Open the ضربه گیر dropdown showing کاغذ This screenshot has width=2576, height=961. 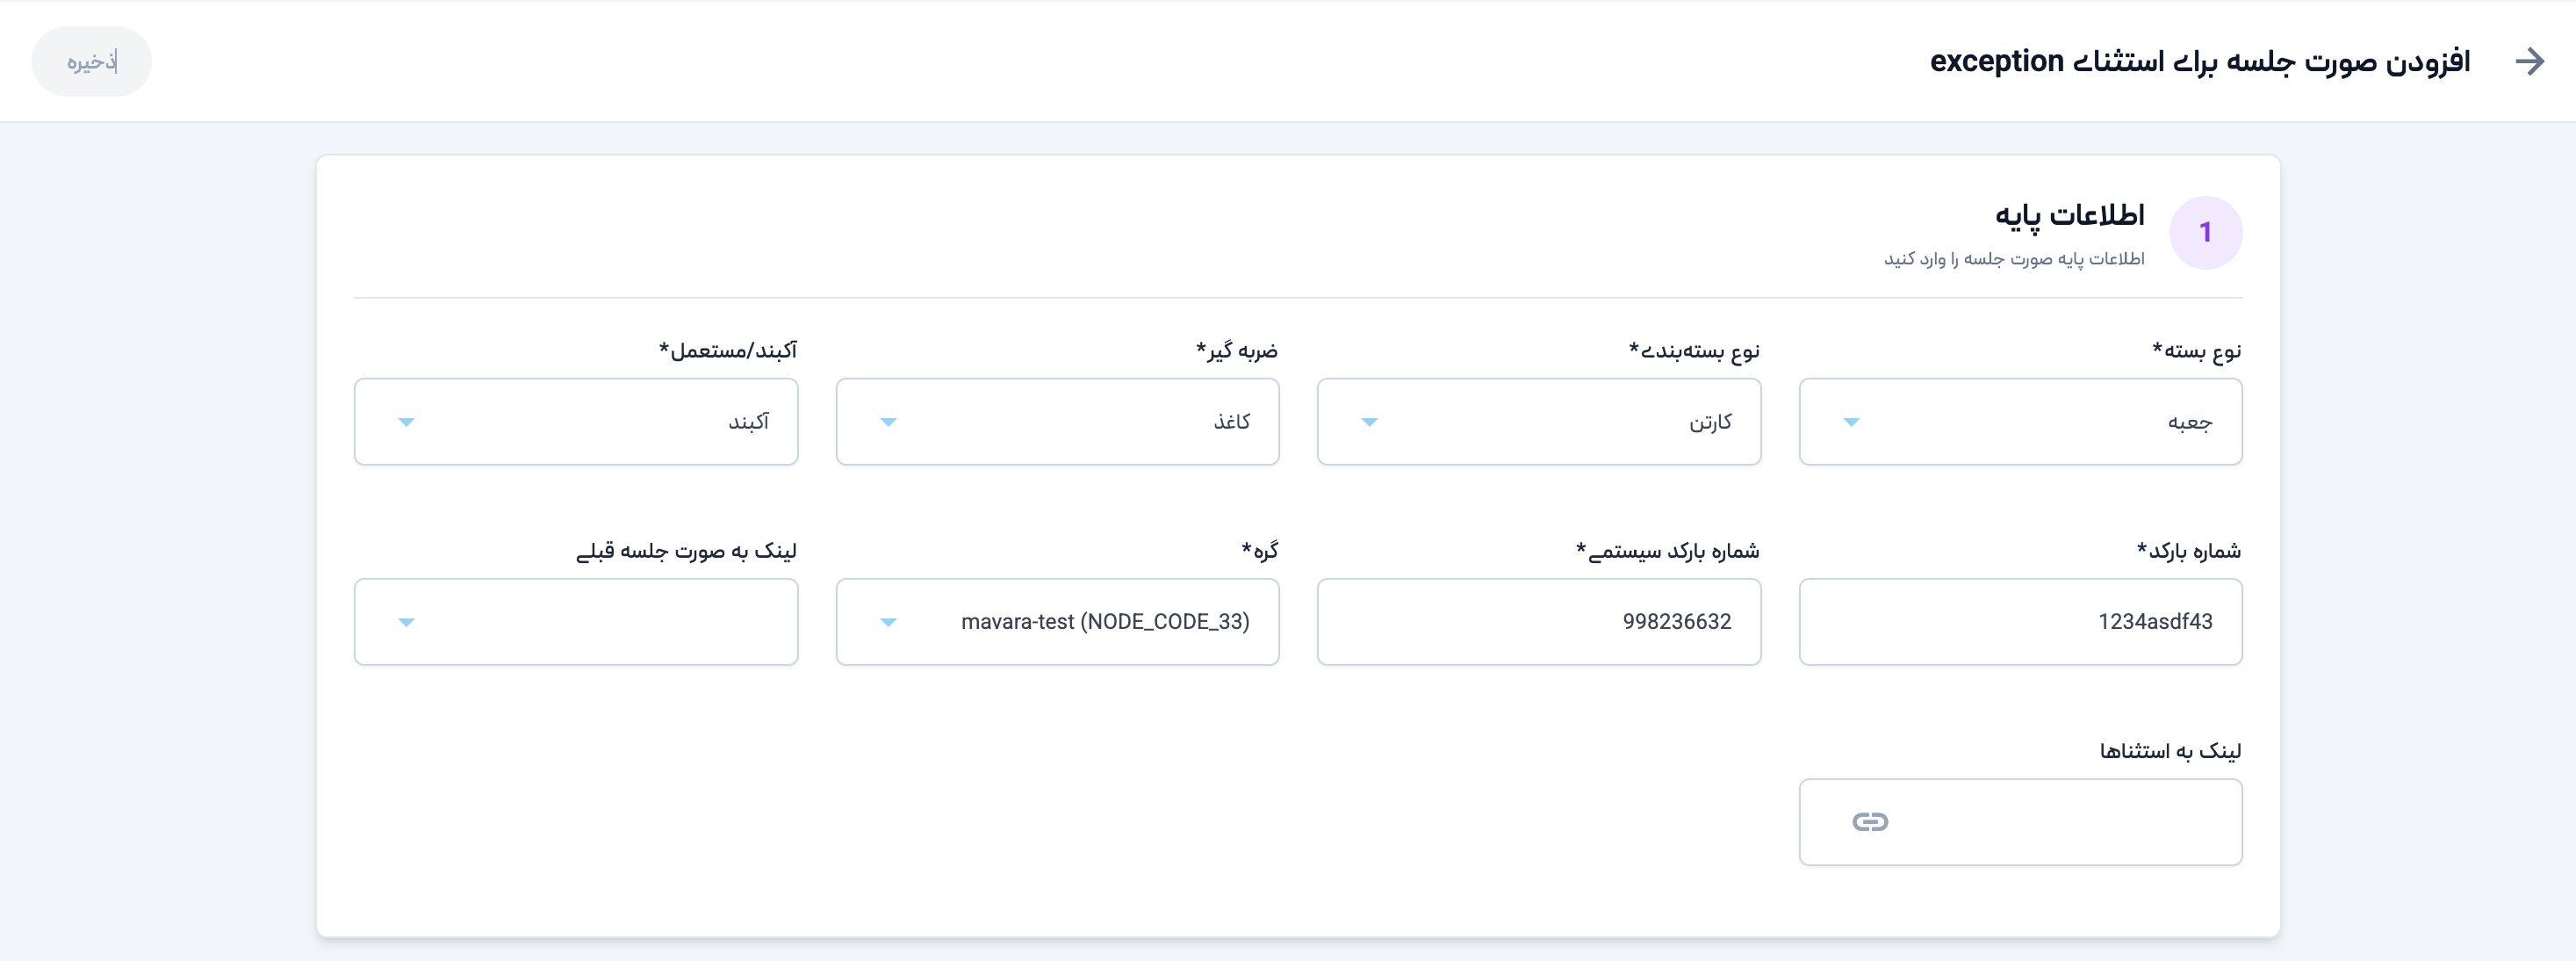click(x=1057, y=422)
